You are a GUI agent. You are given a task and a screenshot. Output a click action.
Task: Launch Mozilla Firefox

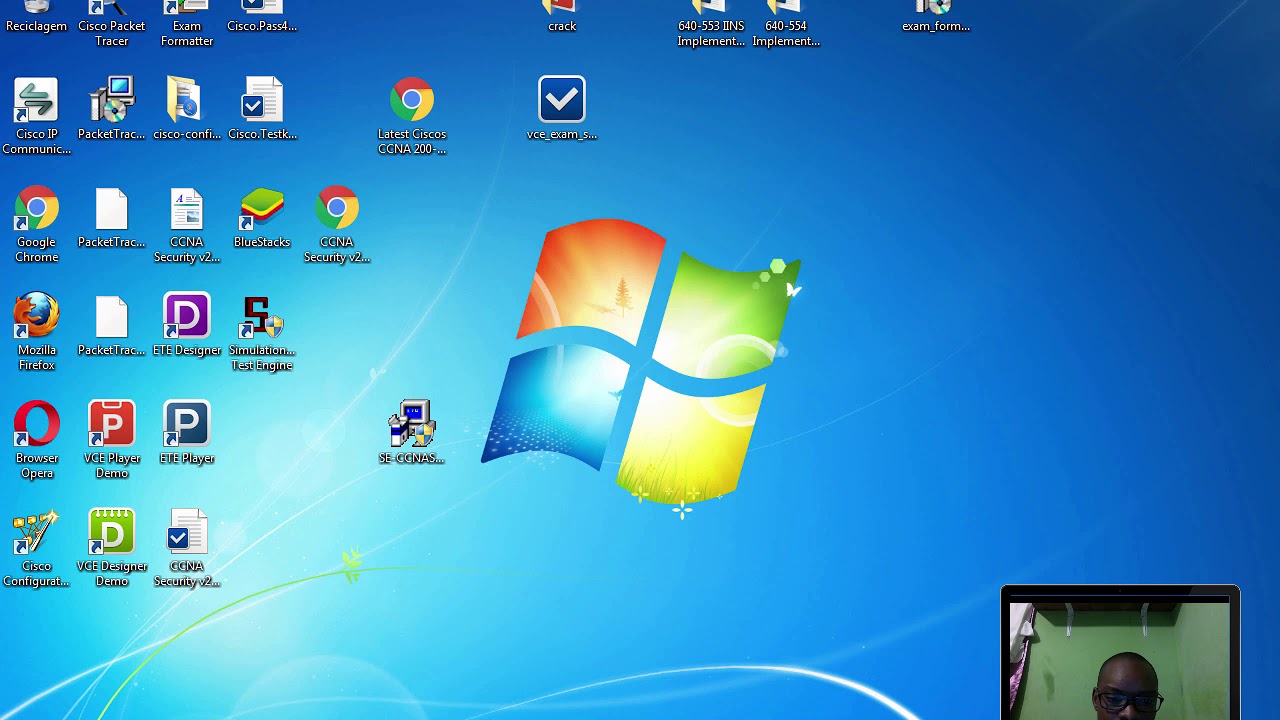37,332
